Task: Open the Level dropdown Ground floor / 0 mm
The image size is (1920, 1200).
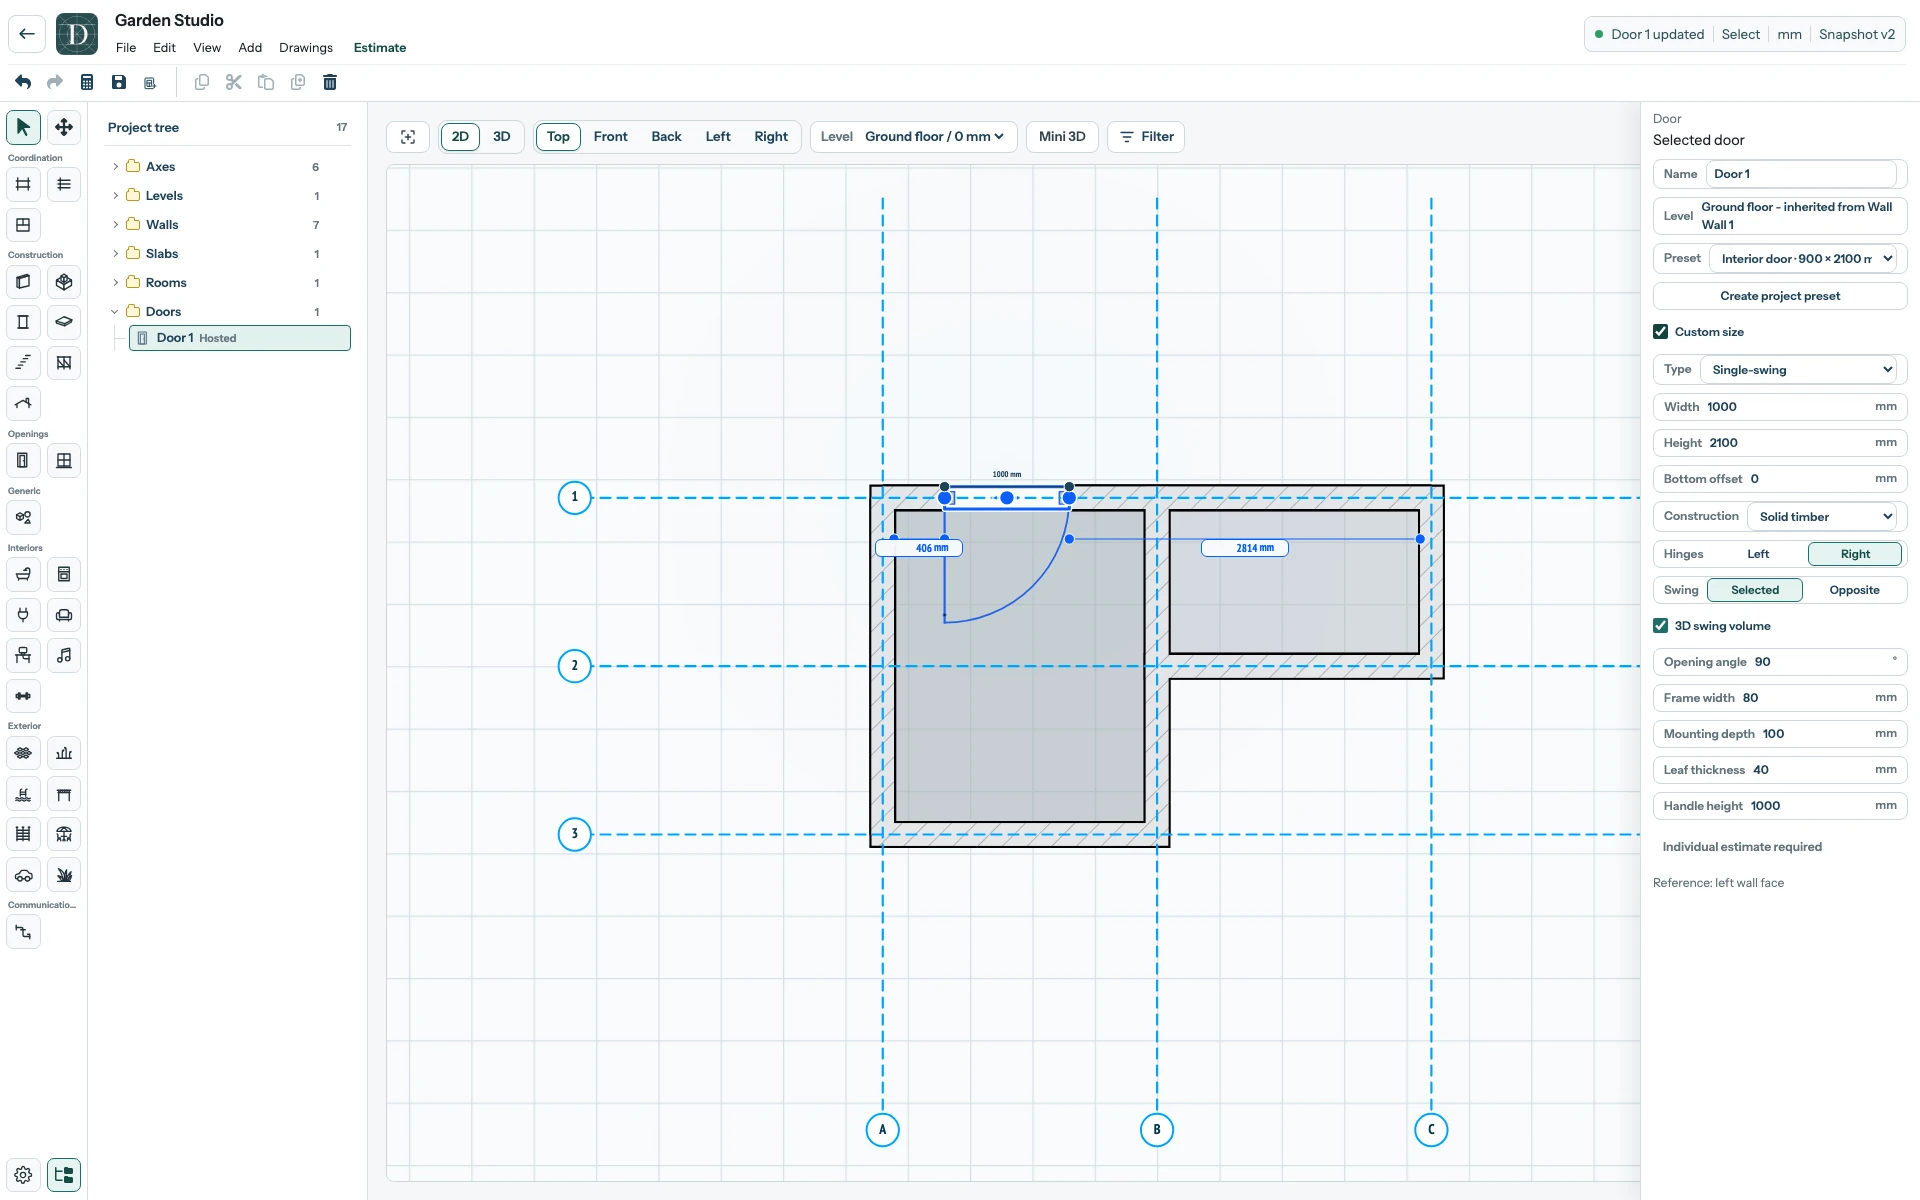Action: click(x=934, y=137)
